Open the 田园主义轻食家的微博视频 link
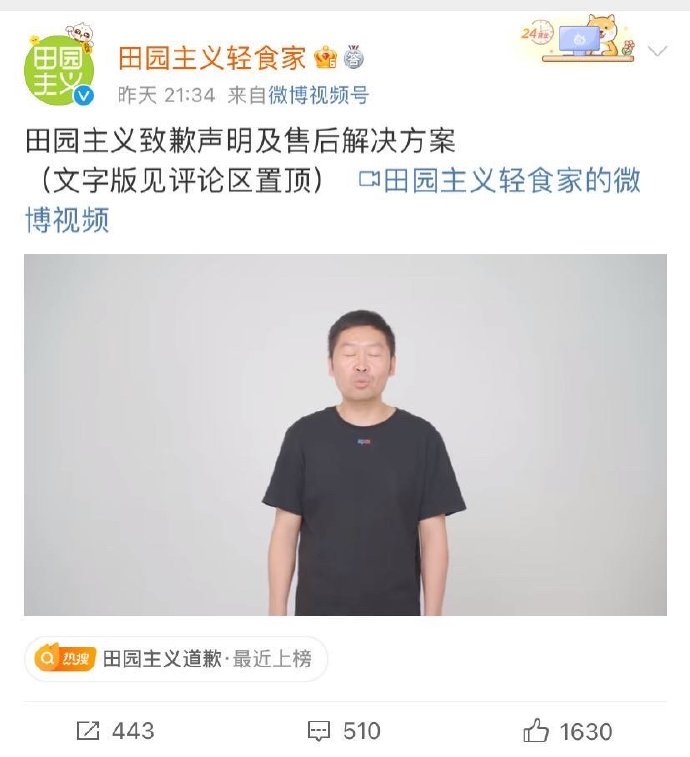Viewport: 690px width, 757px height. [x=332, y=200]
